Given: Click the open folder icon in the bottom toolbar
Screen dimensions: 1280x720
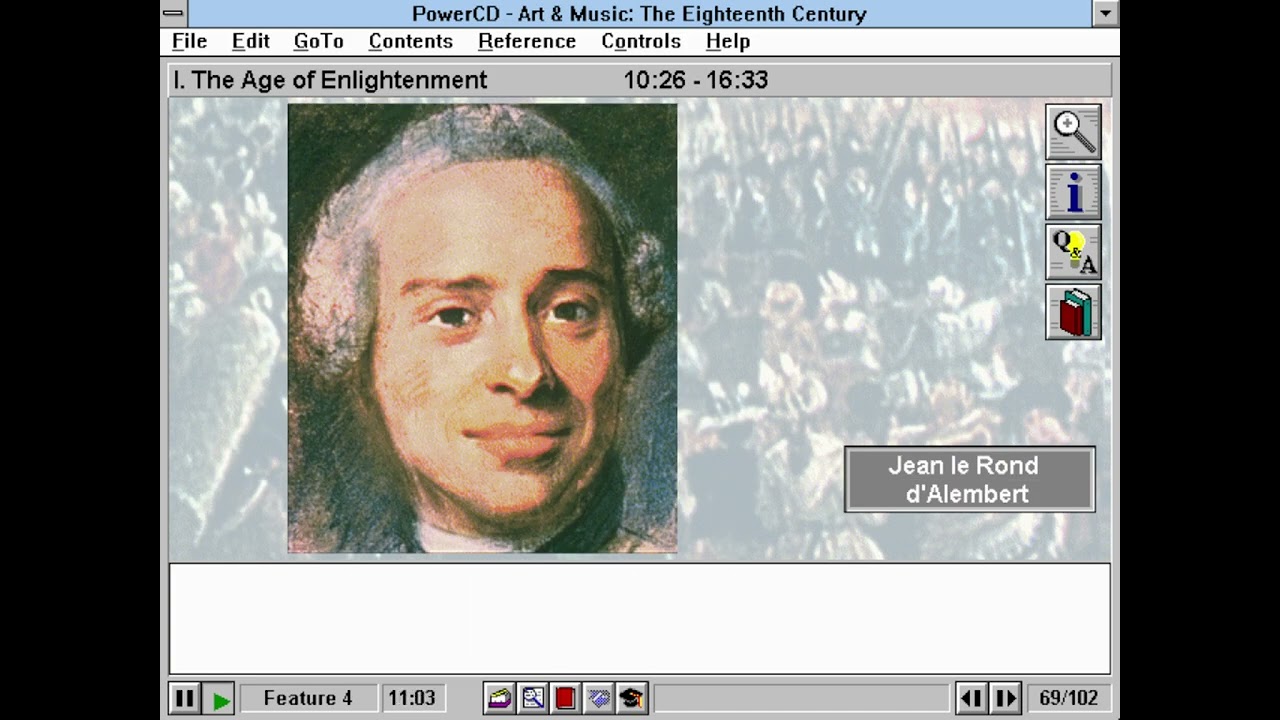Looking at the screenshot, I should (499, 698).
